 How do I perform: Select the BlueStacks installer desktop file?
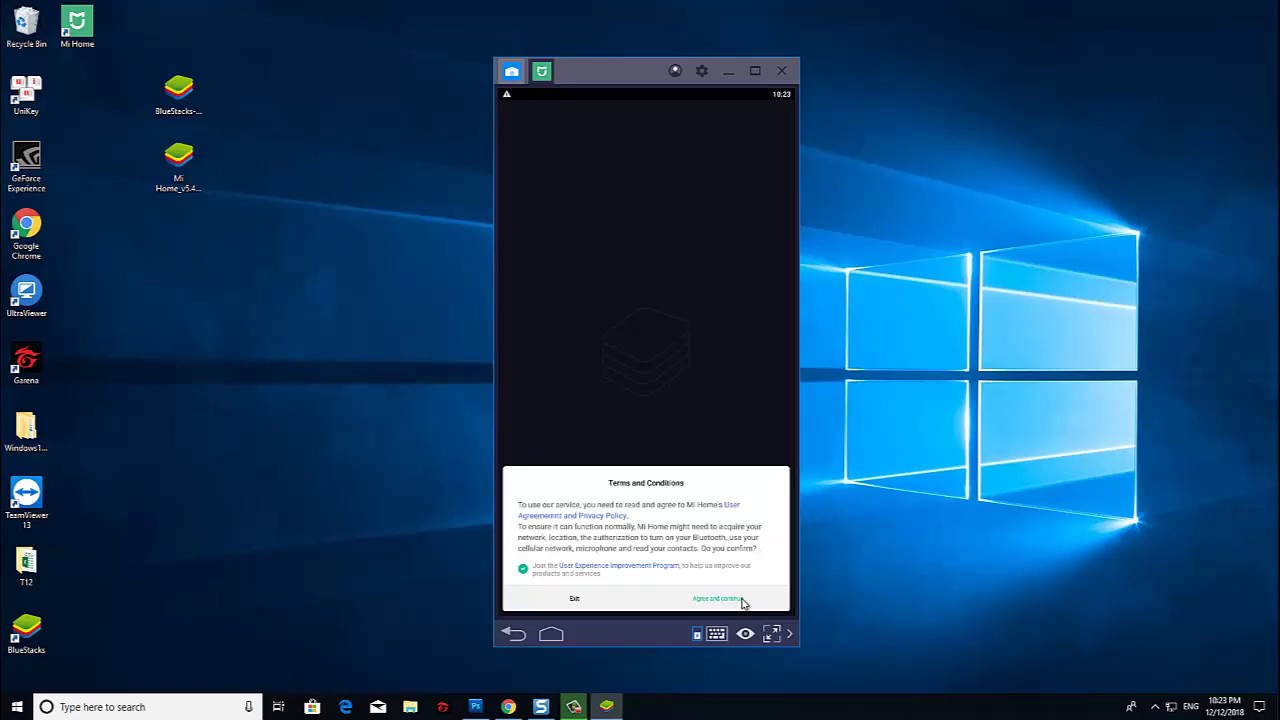(178, 95)
